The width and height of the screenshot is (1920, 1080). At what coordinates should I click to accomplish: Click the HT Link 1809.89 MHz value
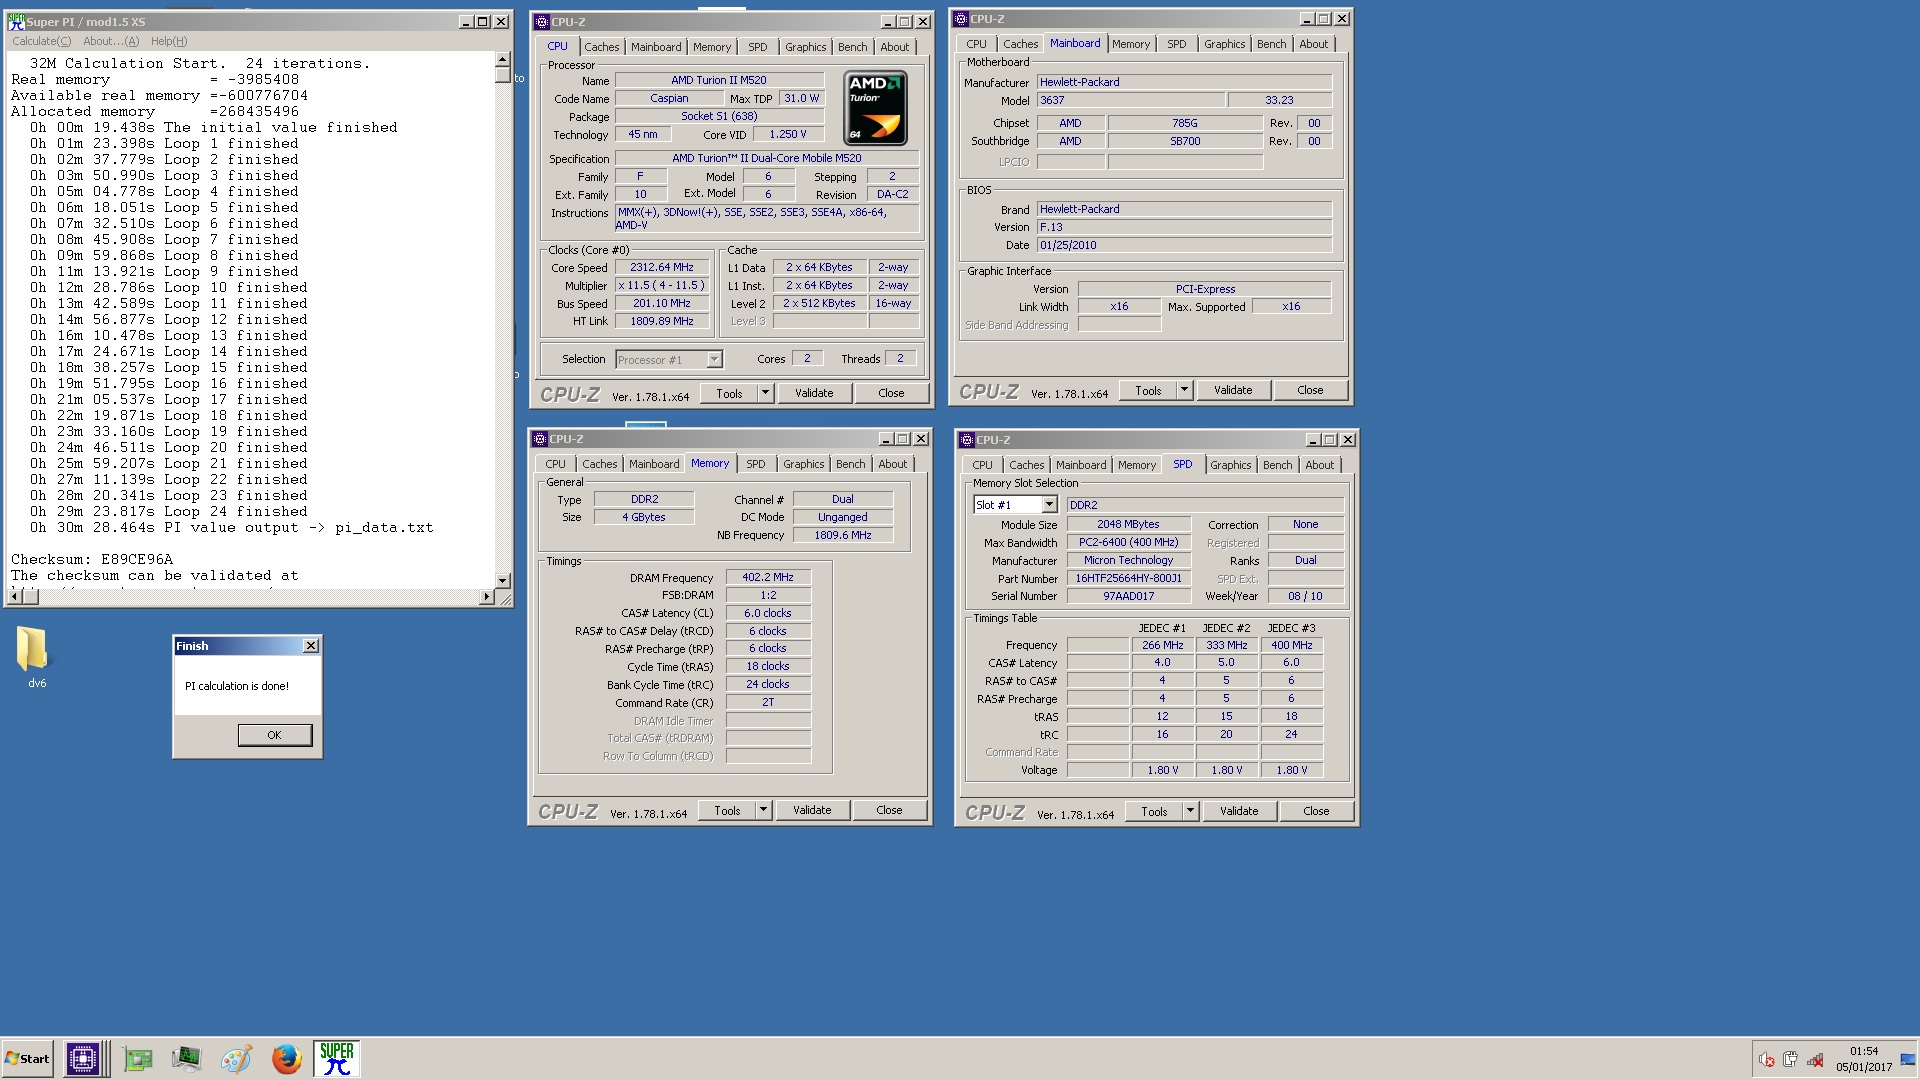tap(662, 321)
